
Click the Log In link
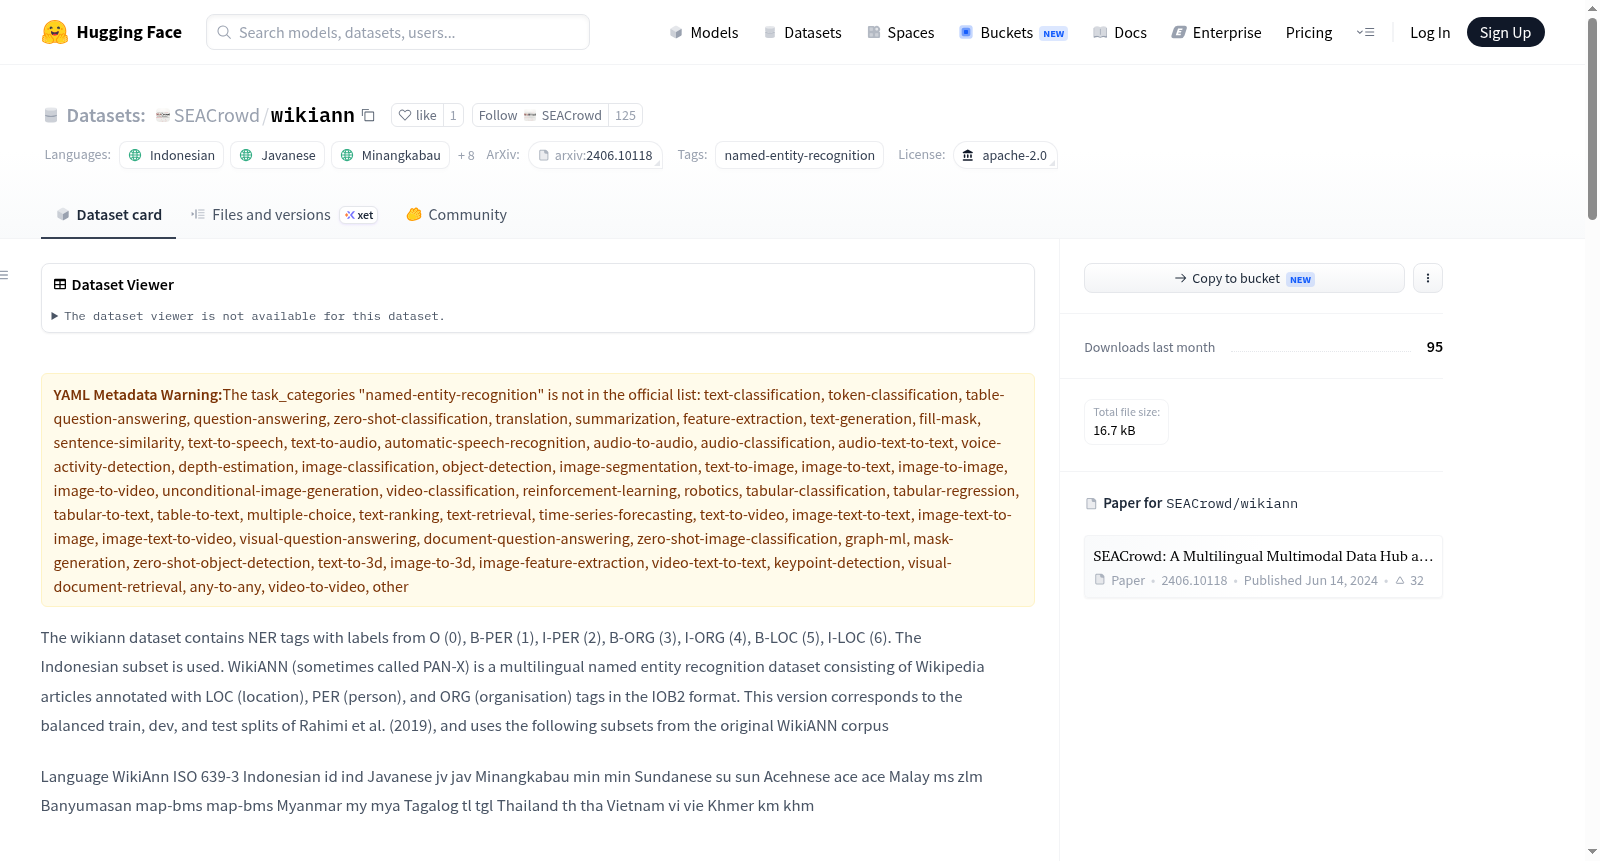(1430, 32)
